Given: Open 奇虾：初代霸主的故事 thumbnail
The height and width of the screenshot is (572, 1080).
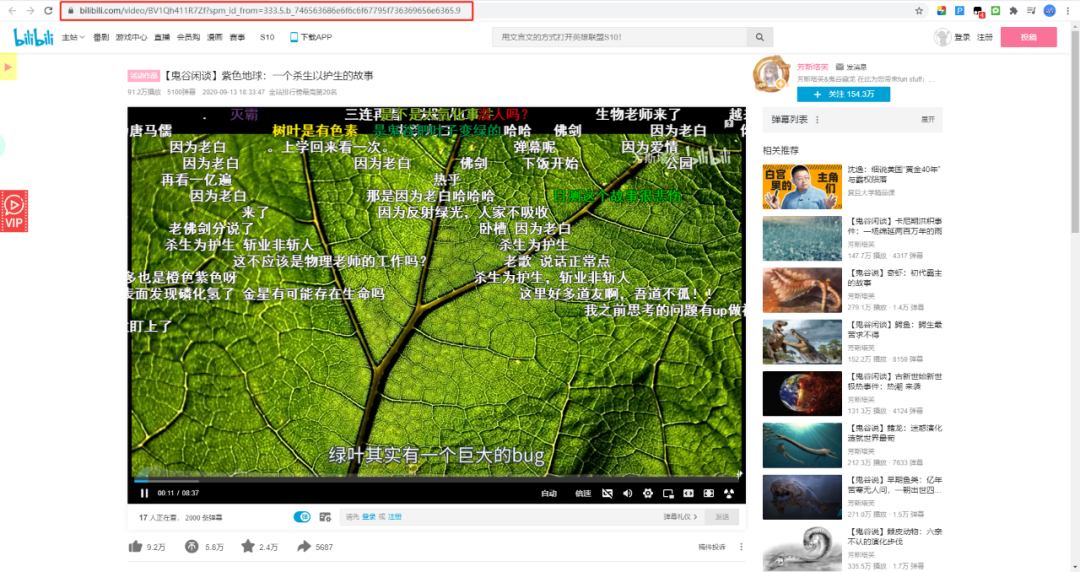Looking at the screenshot, I should 802,290.
